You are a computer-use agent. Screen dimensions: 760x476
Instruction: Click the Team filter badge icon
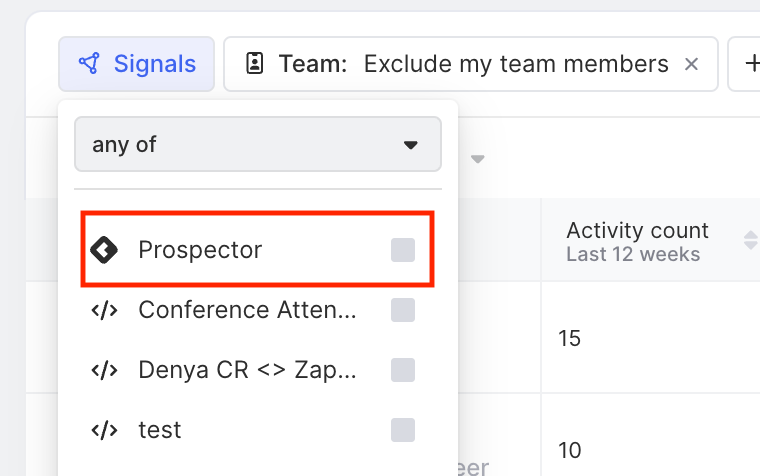(254, 65)
